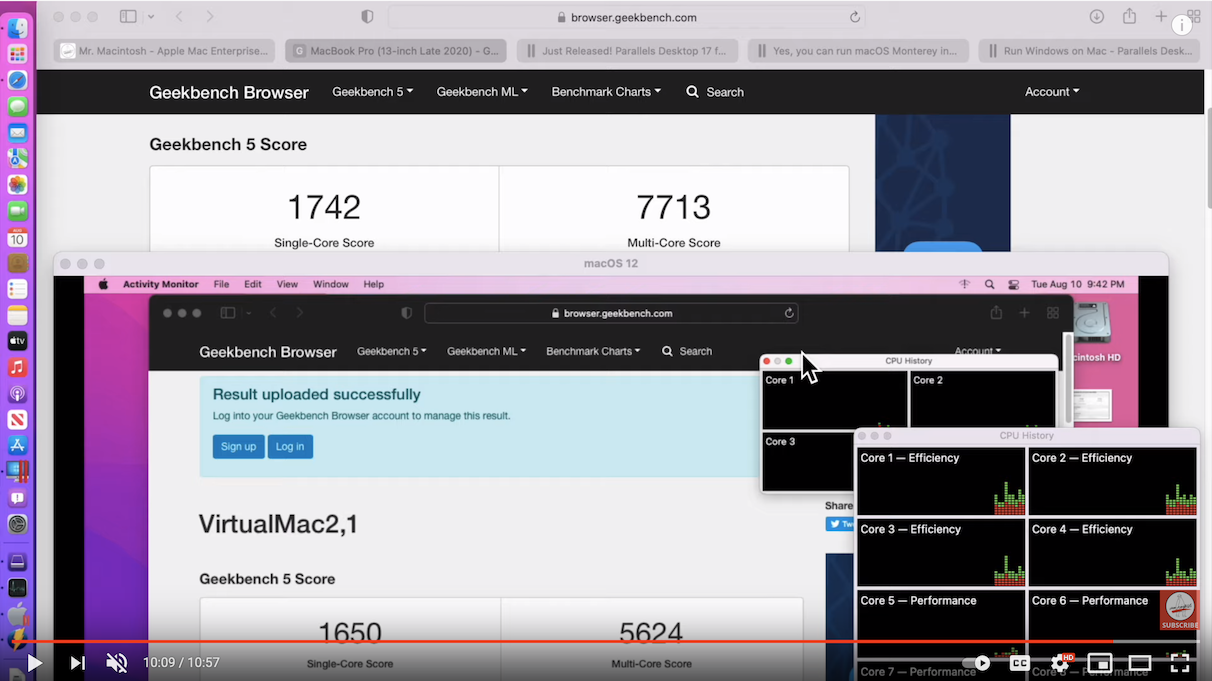
Task: Open Finder from the Dock
Action: (17, 27)
